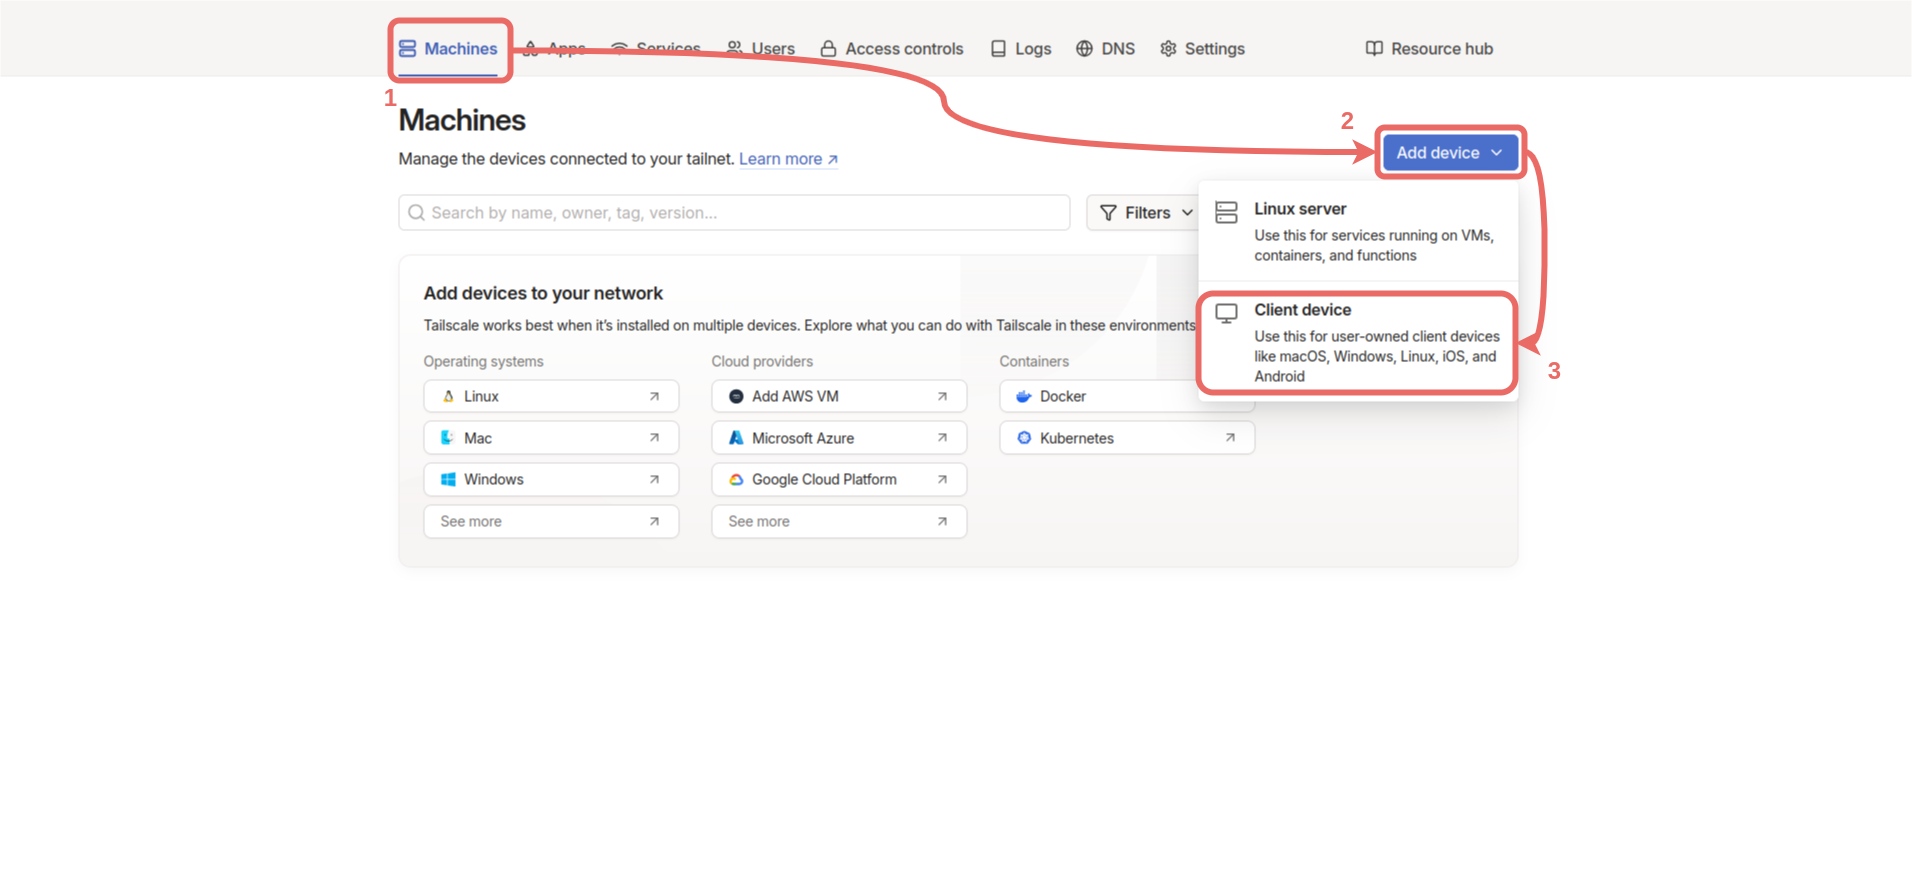The height and width of the screenshot is (886, 1912).
Task: Click the Mac Finder icon
Action: point(448,438)
